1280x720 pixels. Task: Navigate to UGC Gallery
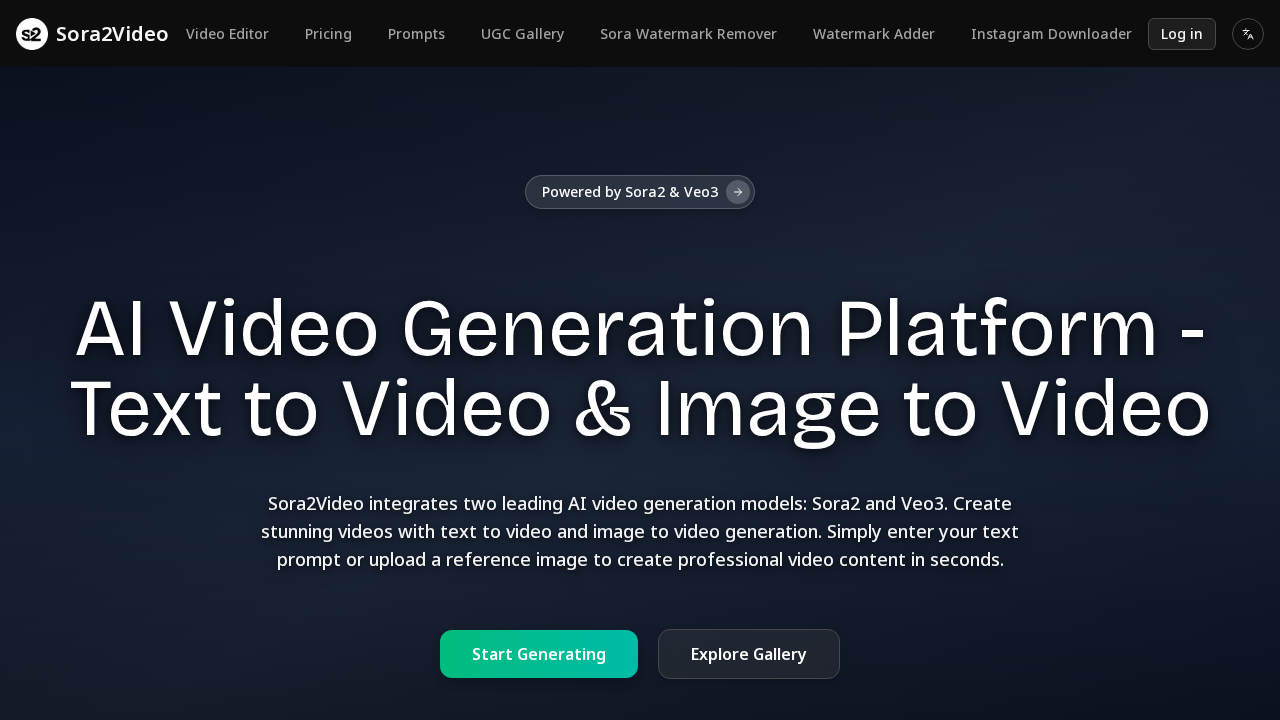(x=522, y=34)
